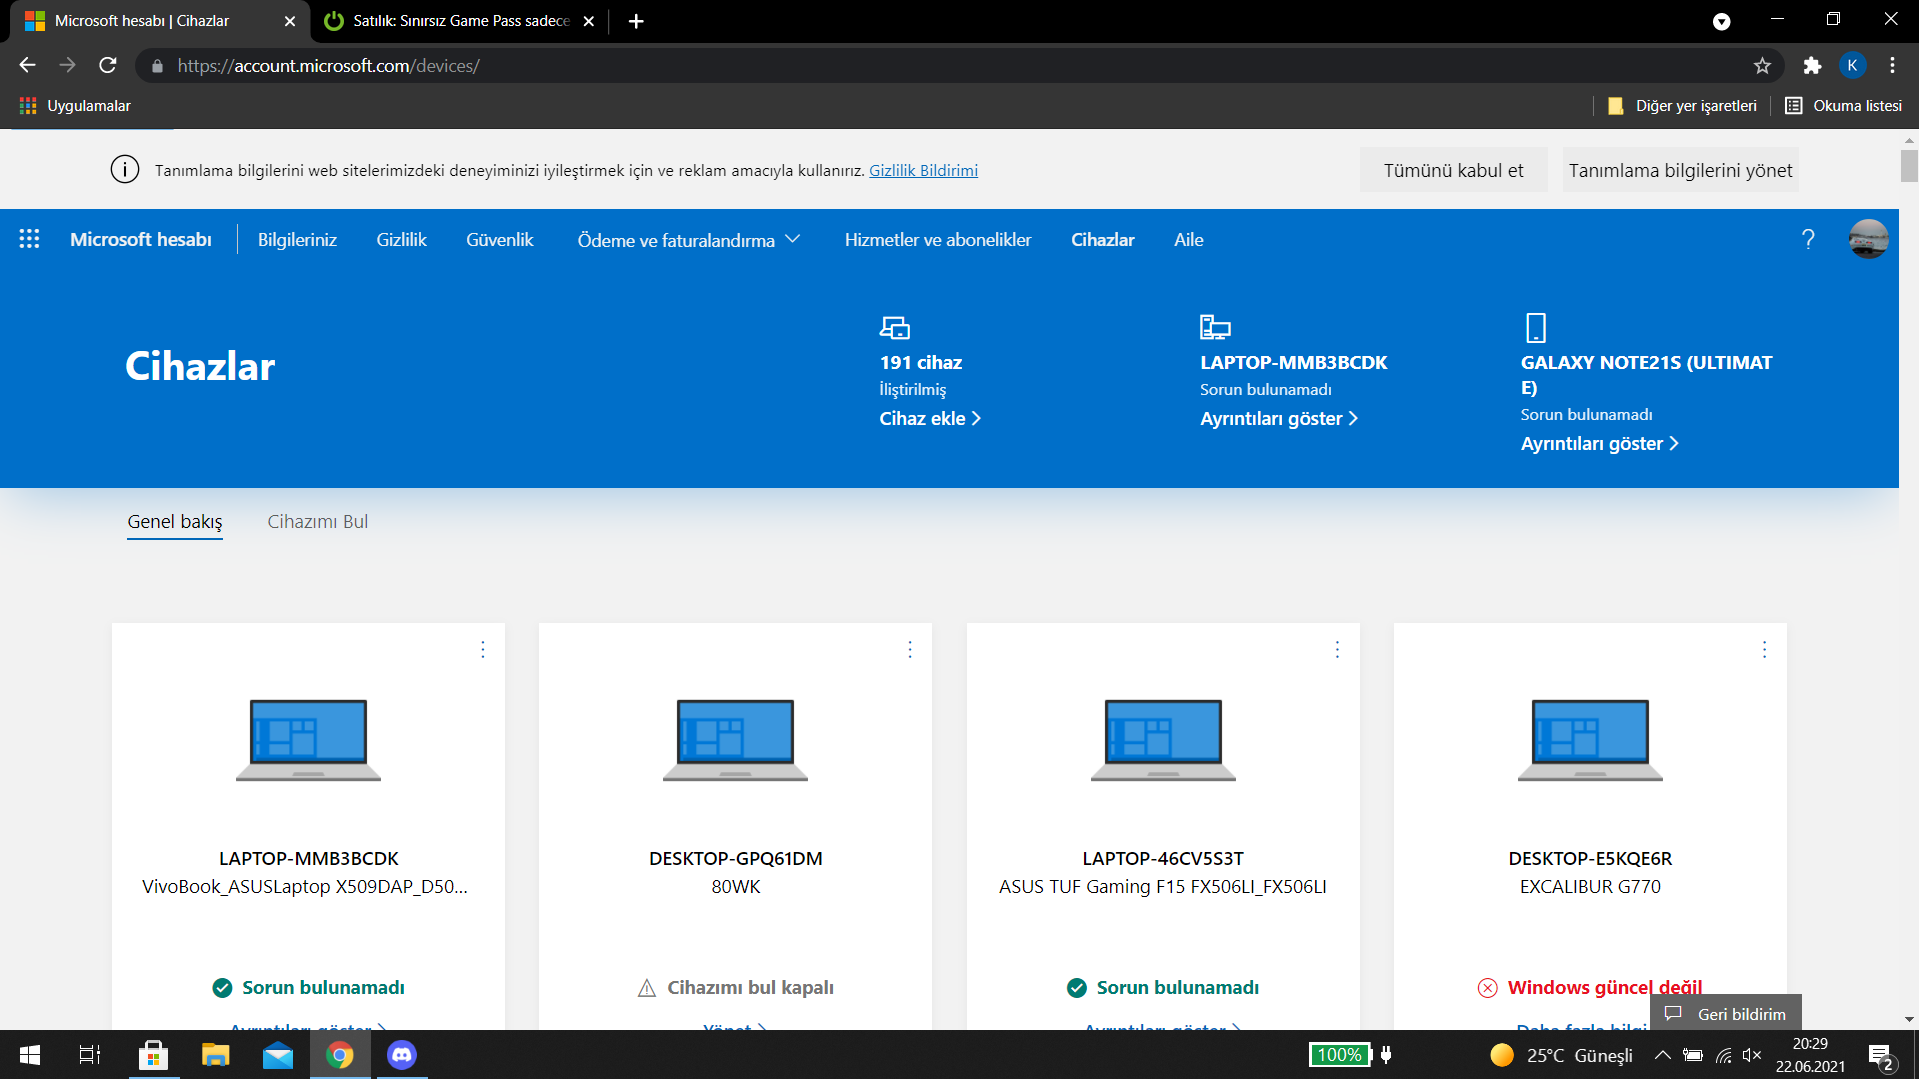Click the LAPTOP-MMB3BCDK laptop image
Viewport: 1919px width, 1079px height.
click(x=308, y=740)
